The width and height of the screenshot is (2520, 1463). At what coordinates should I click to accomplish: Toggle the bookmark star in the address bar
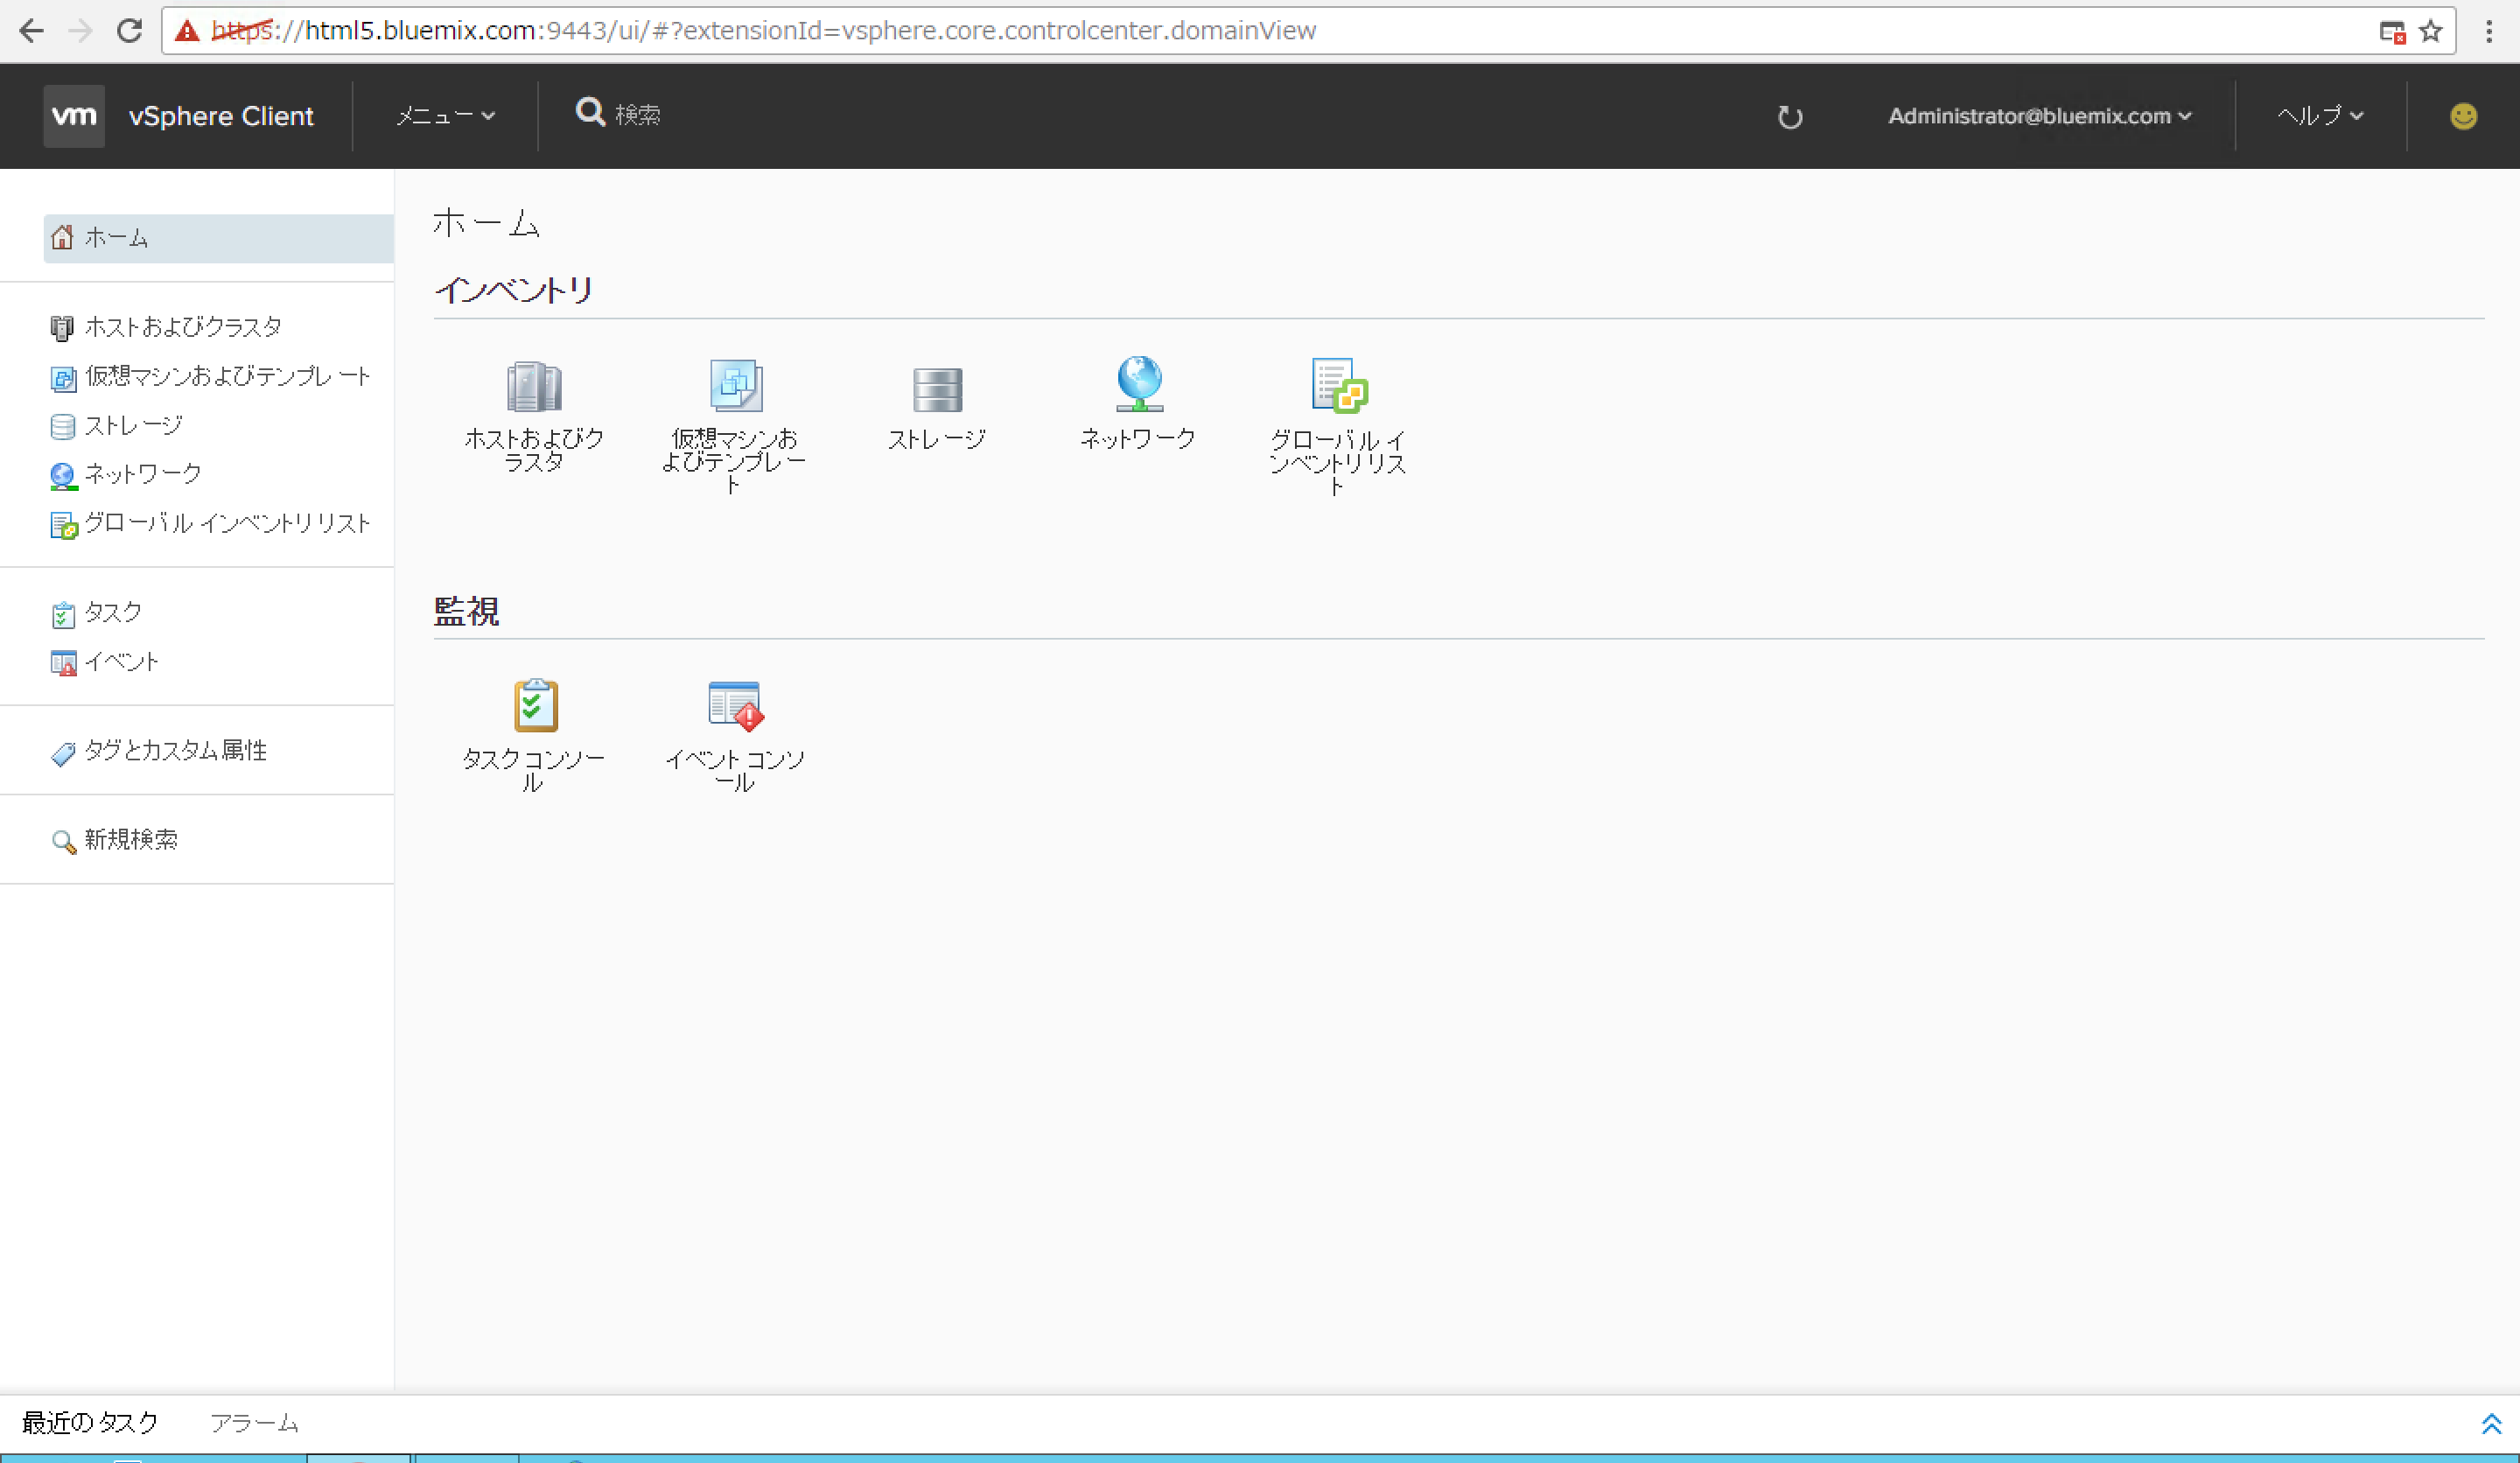(2432, 30)
